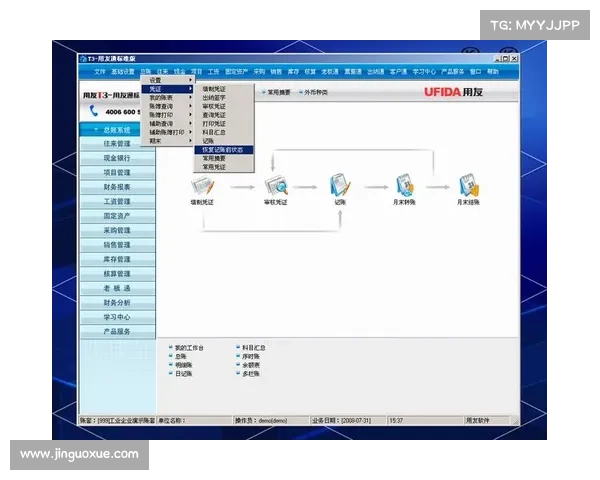The height and width of the screenshot is (480, 600).
Task: Expand the 我的账表 submenu arrow
Action: [190, 98]
